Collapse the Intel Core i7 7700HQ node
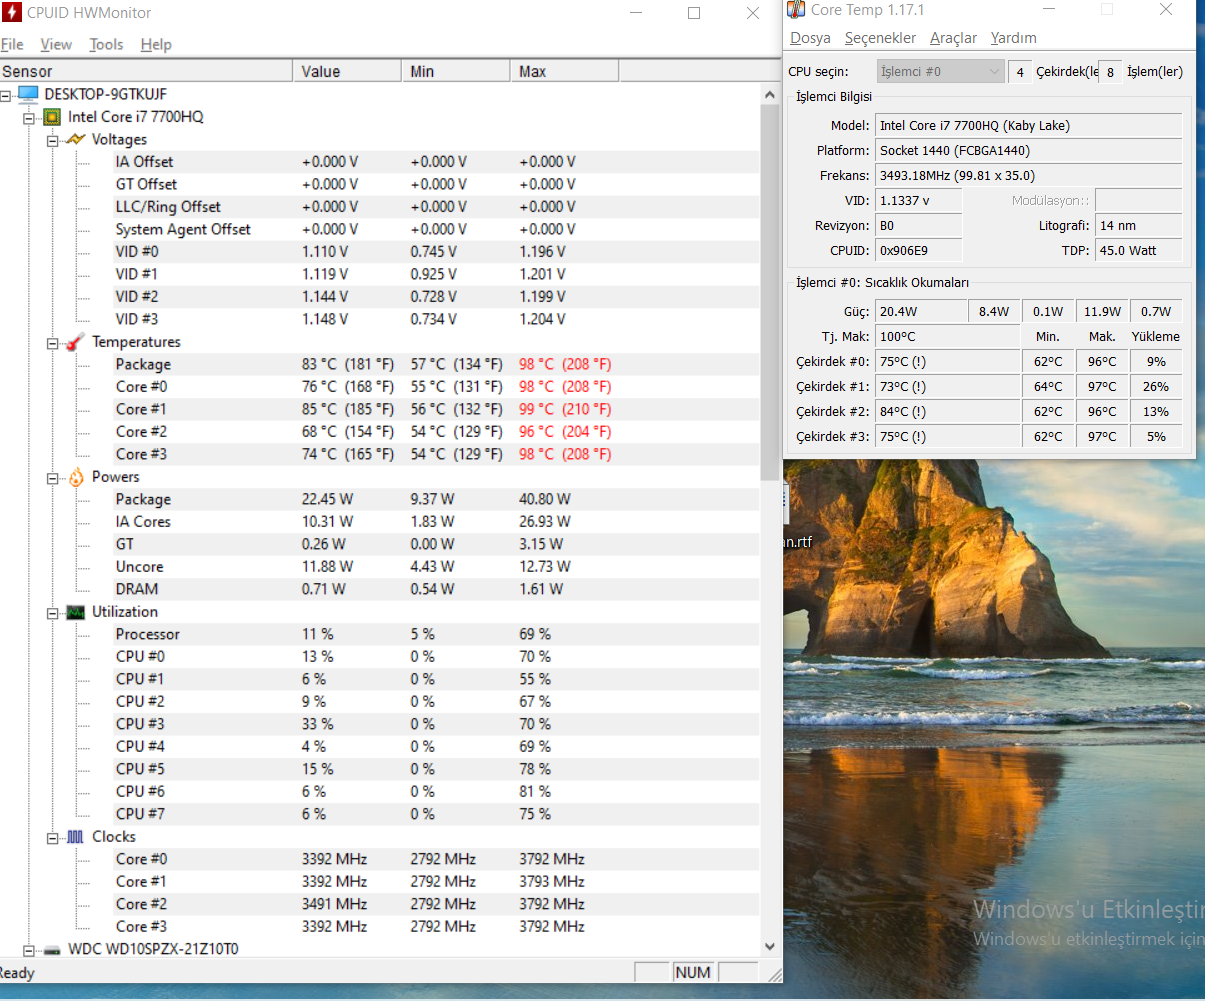 pyautogui.click(x=29, y=118)
